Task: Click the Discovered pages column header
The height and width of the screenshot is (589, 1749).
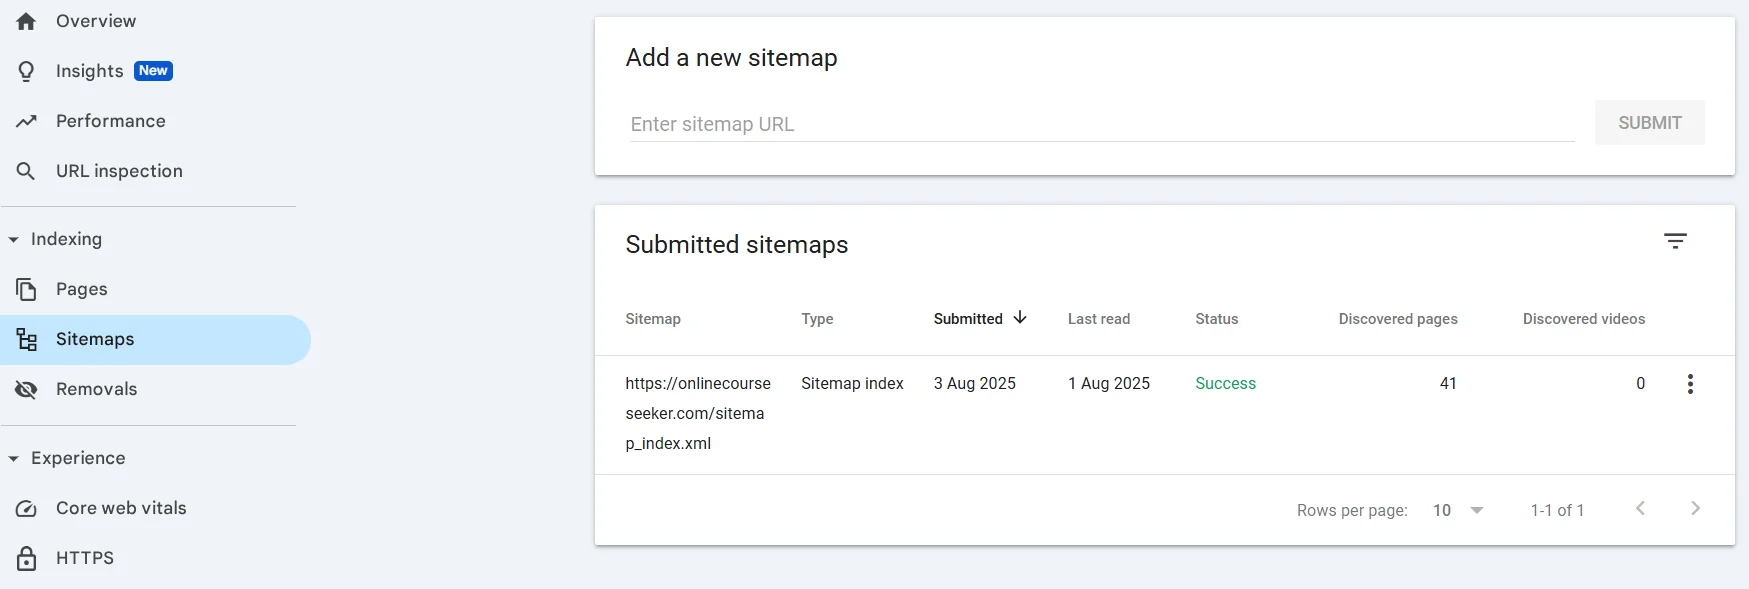Action: (x=1398, y=319)
